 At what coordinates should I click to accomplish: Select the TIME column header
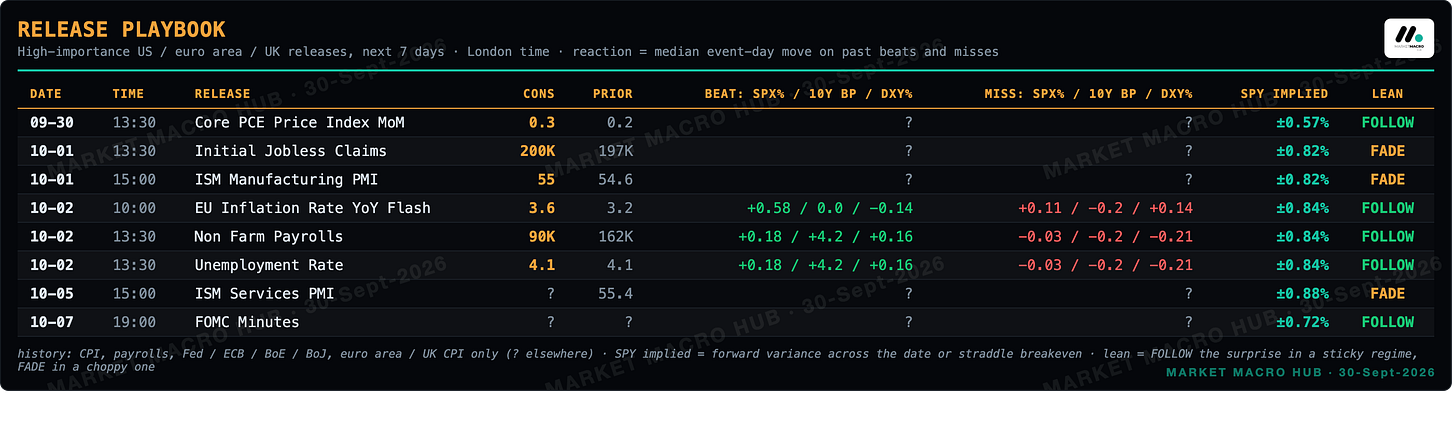128,94
